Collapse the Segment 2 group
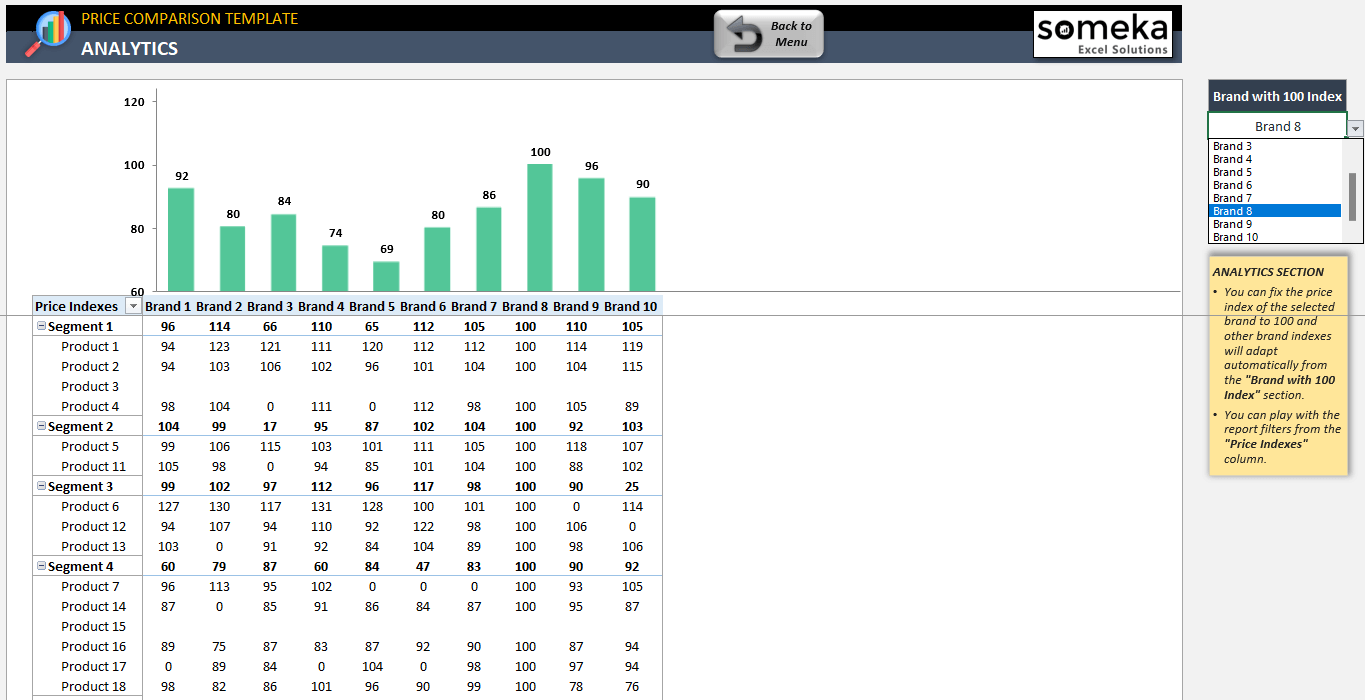The height and width of the screenshot is (700, 1365). [x=41, y=426]
